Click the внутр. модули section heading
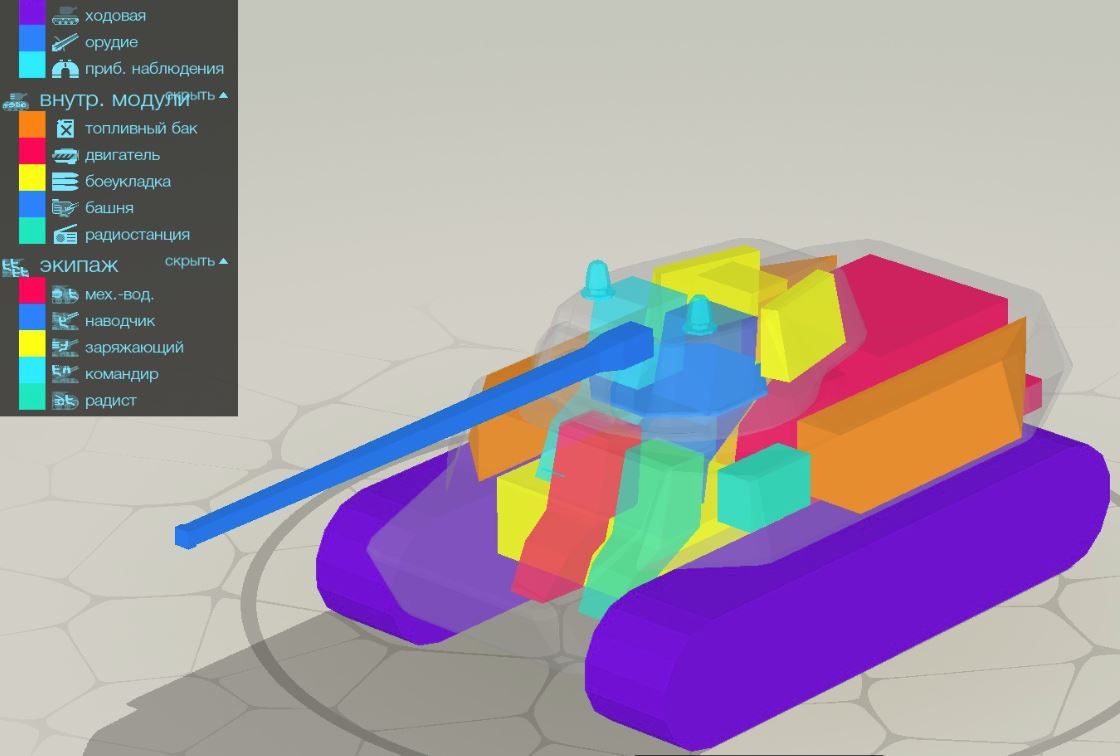Viewport: 1120px width, 756px height. click(x=114, y=100)
